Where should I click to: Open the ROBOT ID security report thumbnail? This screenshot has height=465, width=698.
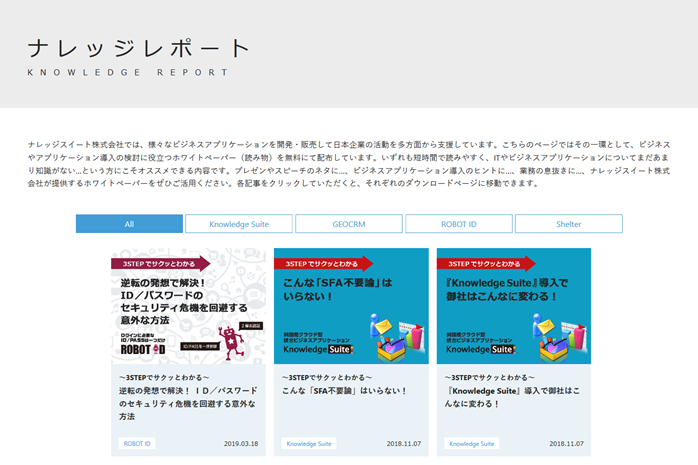(188, 306)
